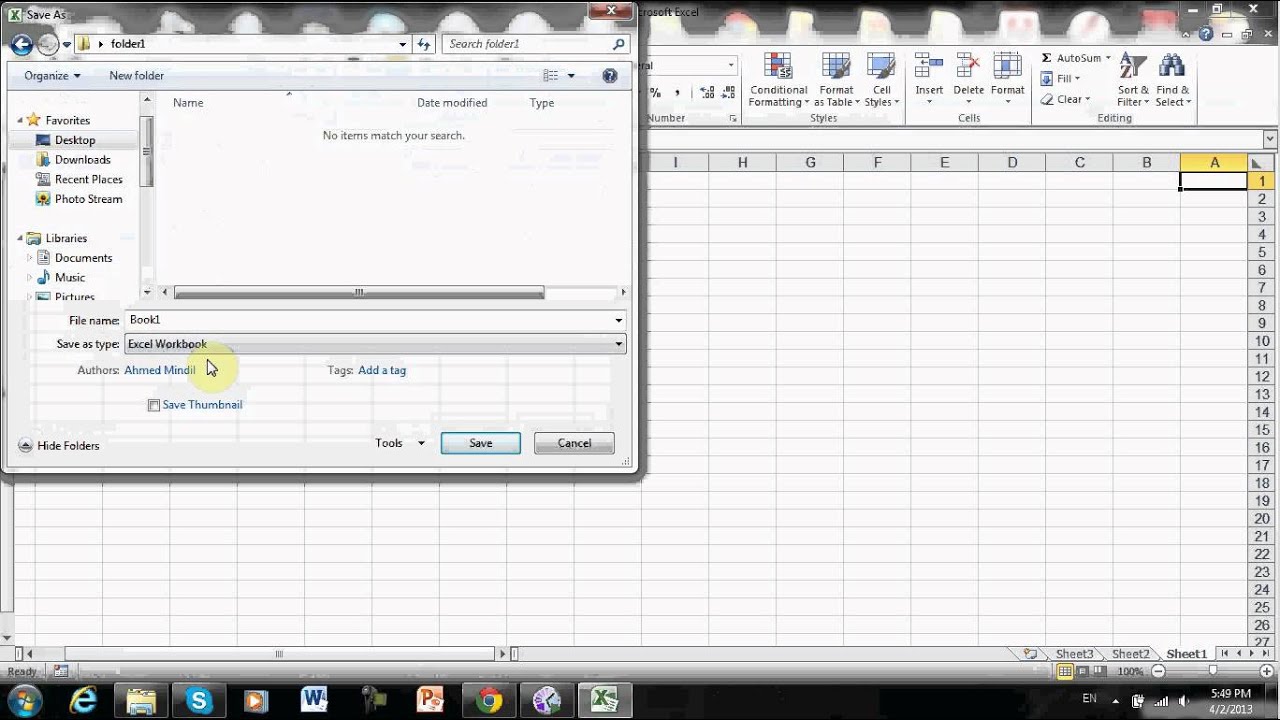Open PowerPoint from the taskbar
Image resolution: width=1280 pixels, height=720 pixels.
pos(430,700)
